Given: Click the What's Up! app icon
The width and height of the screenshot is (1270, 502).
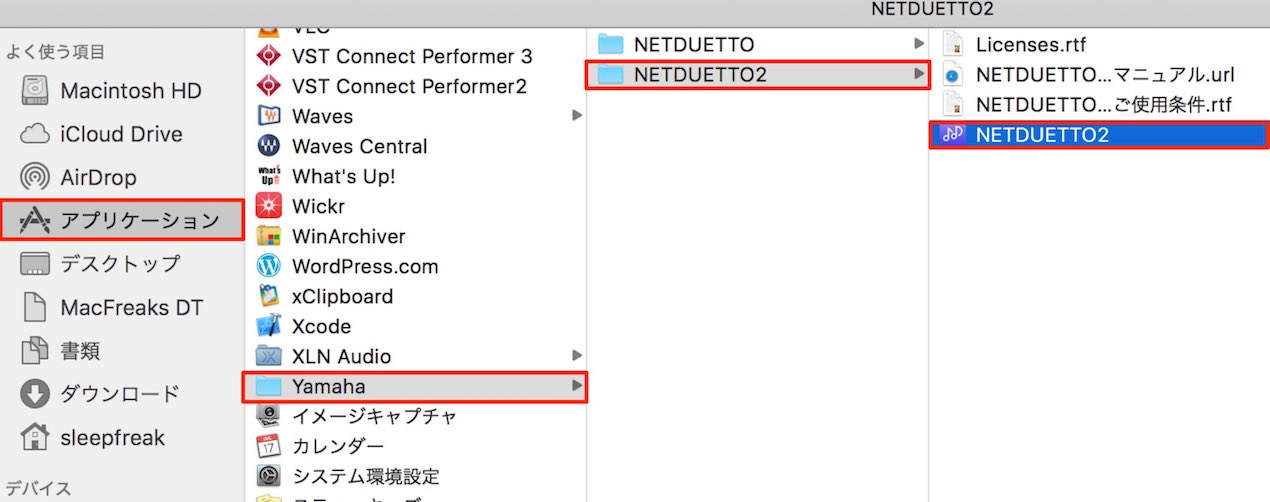Looking at the screenshot, I should coord(268,176).
